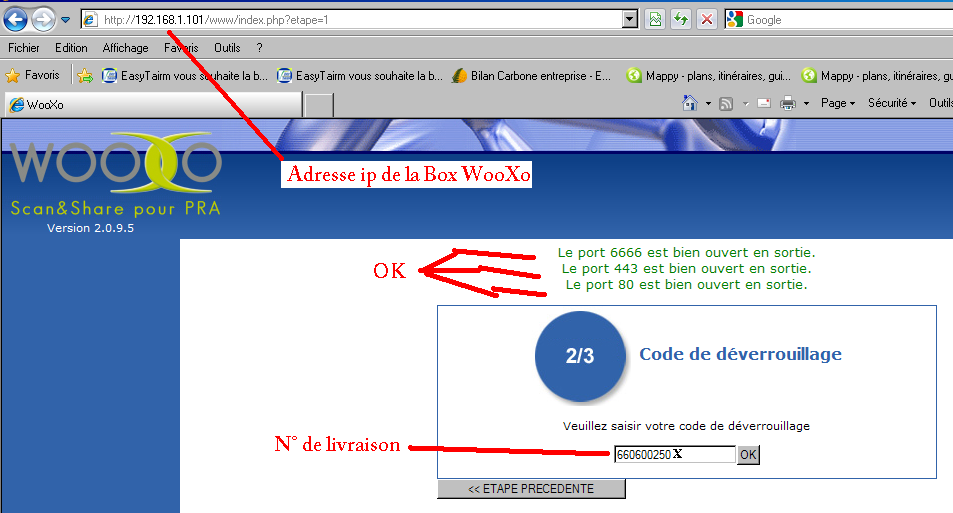The width and height of the screenshot is (953, 513).
Task: Click the WooXo logo
Action: point(115,162)
